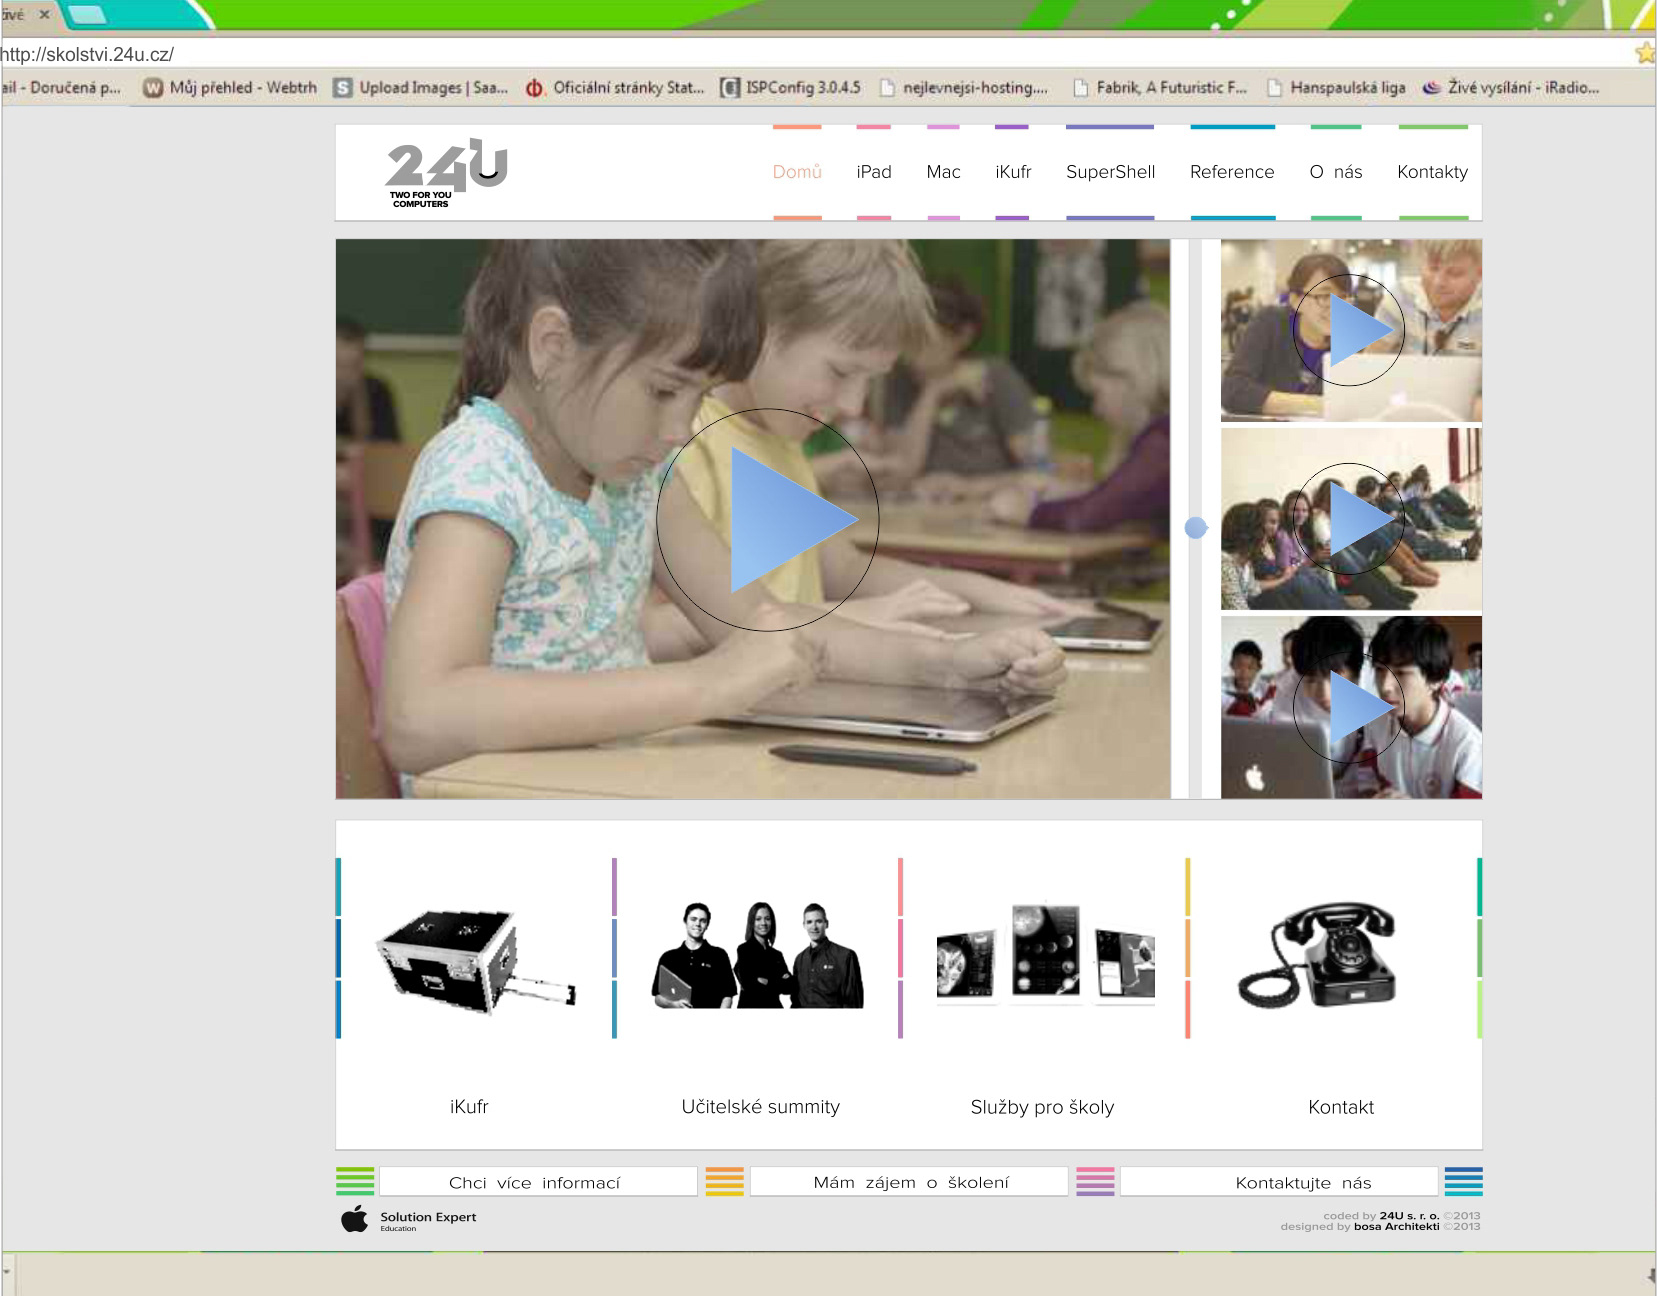
Task: Open the Hanspaulská liga bookmark
Action: [1336, 88]
